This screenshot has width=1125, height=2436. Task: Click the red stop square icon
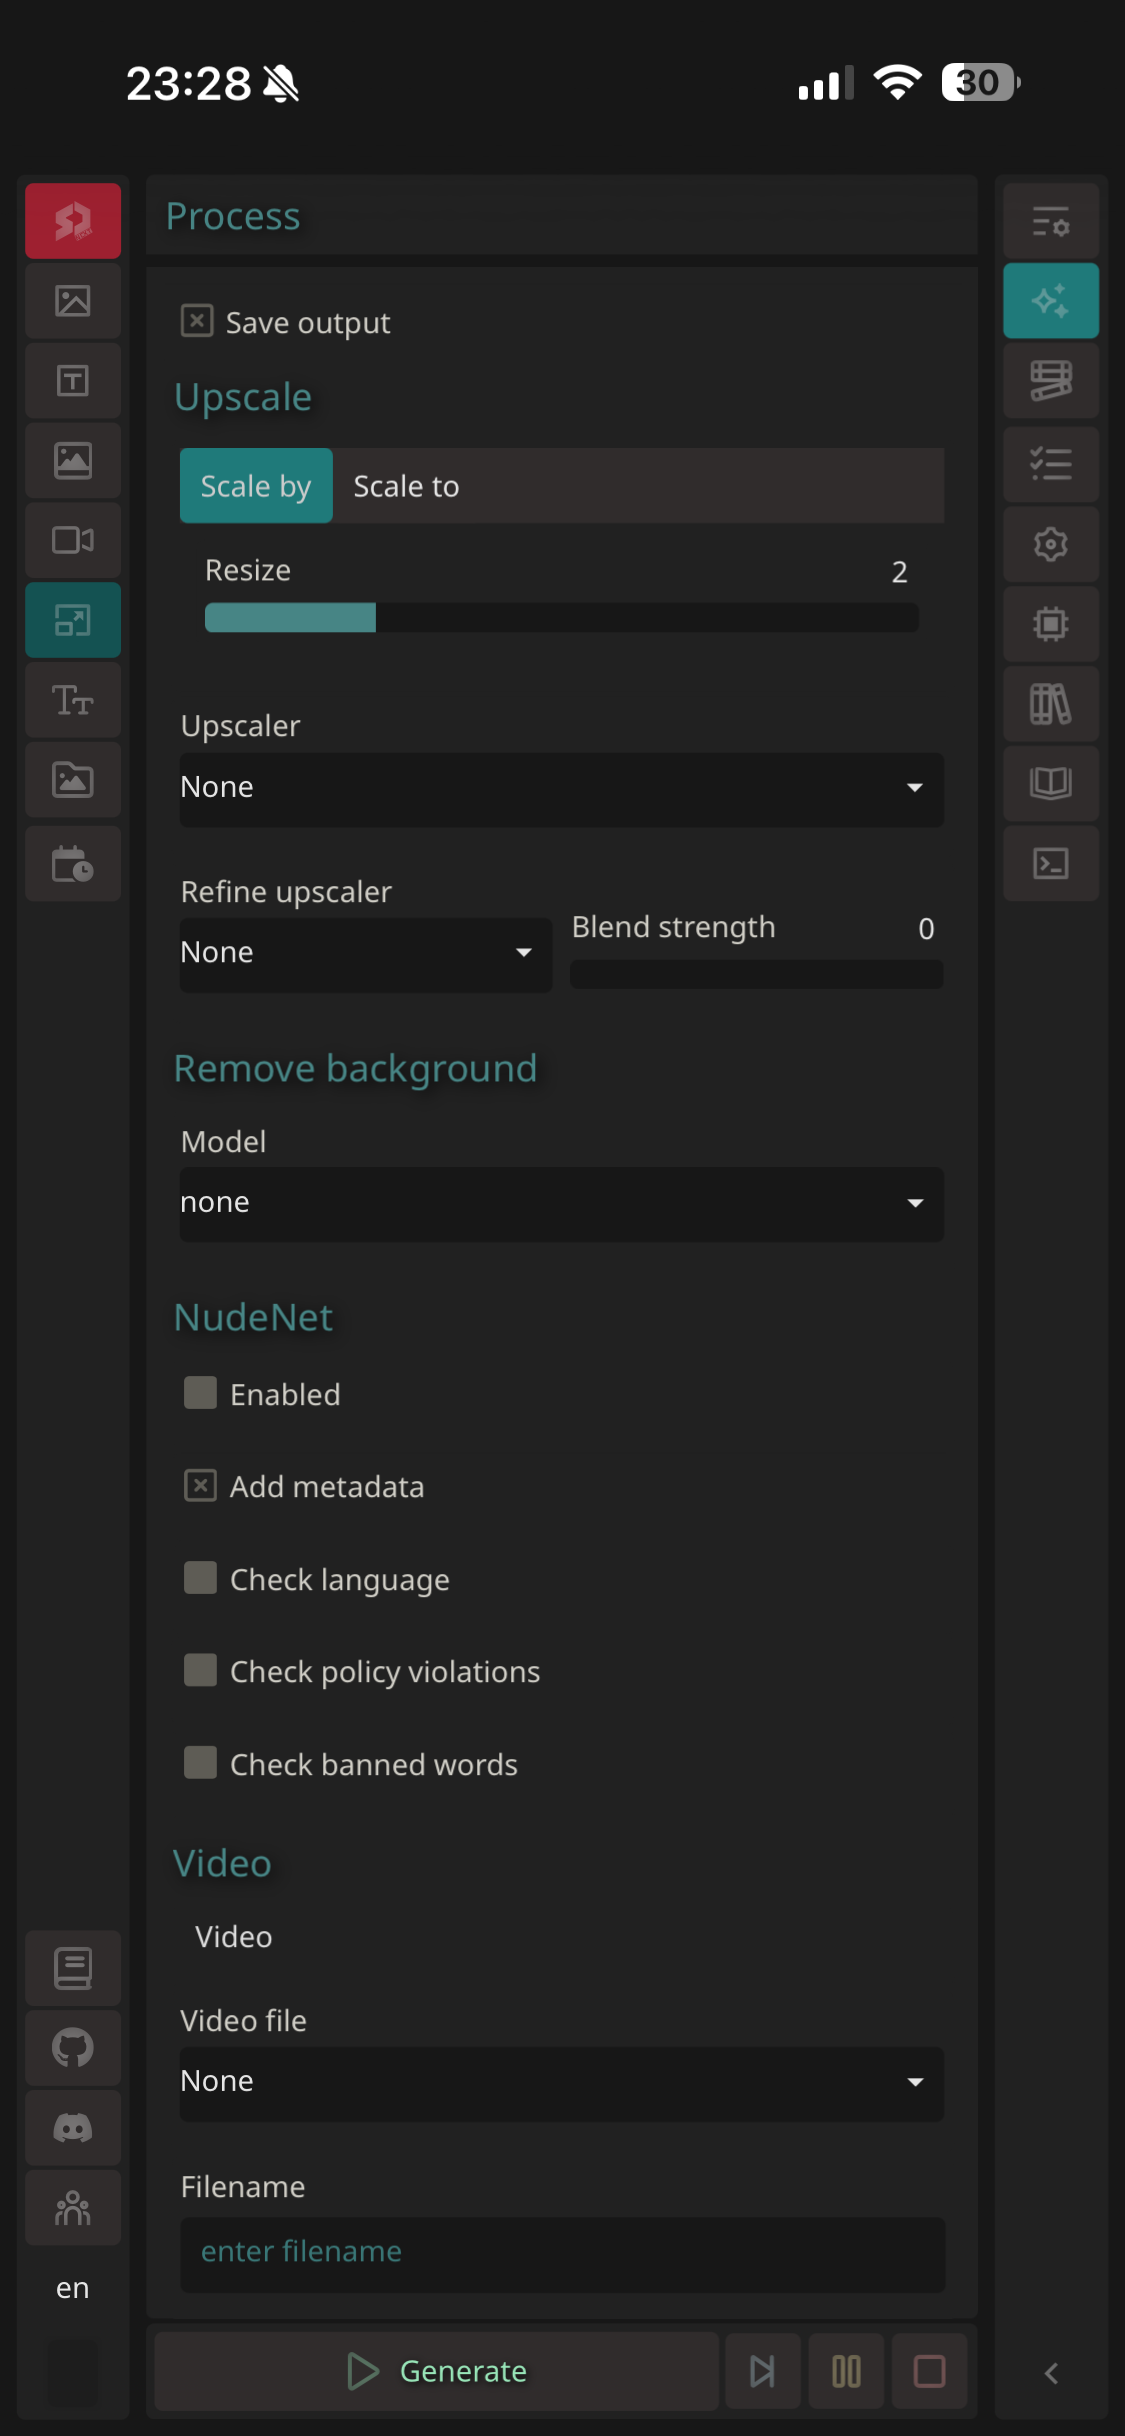point(929,2371)
